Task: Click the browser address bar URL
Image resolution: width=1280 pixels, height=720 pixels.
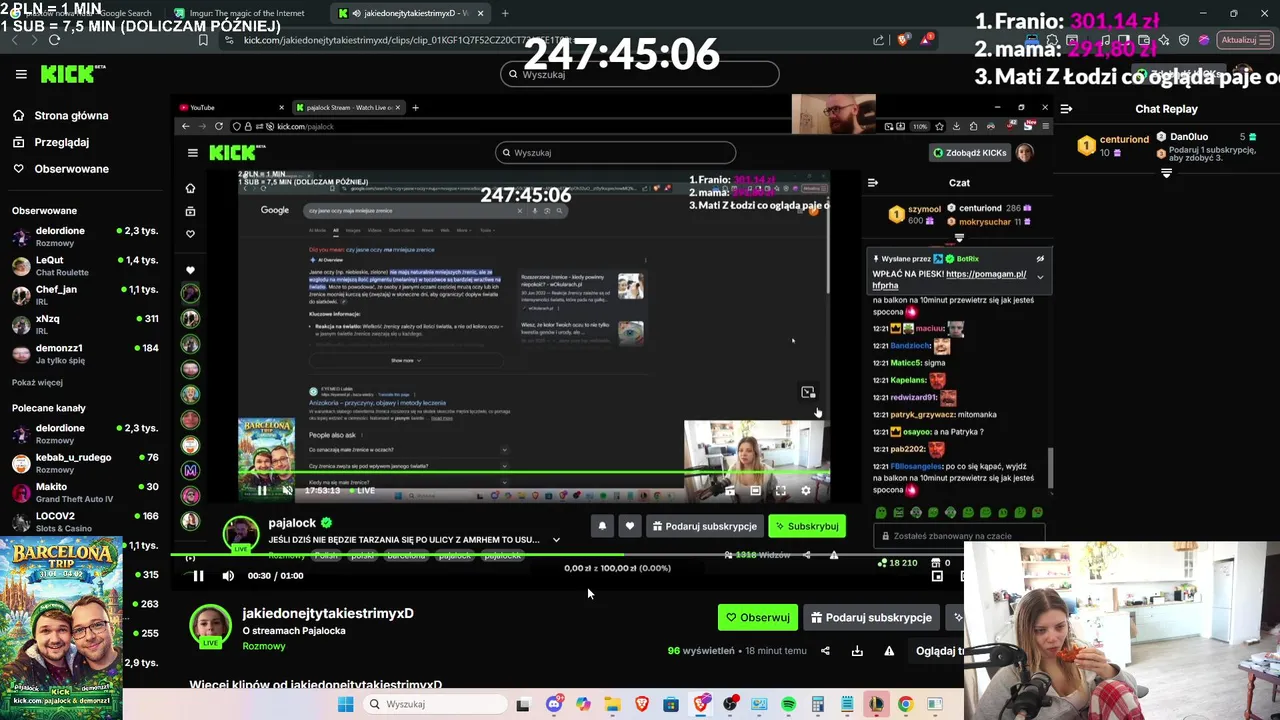Action: (407, 40)
